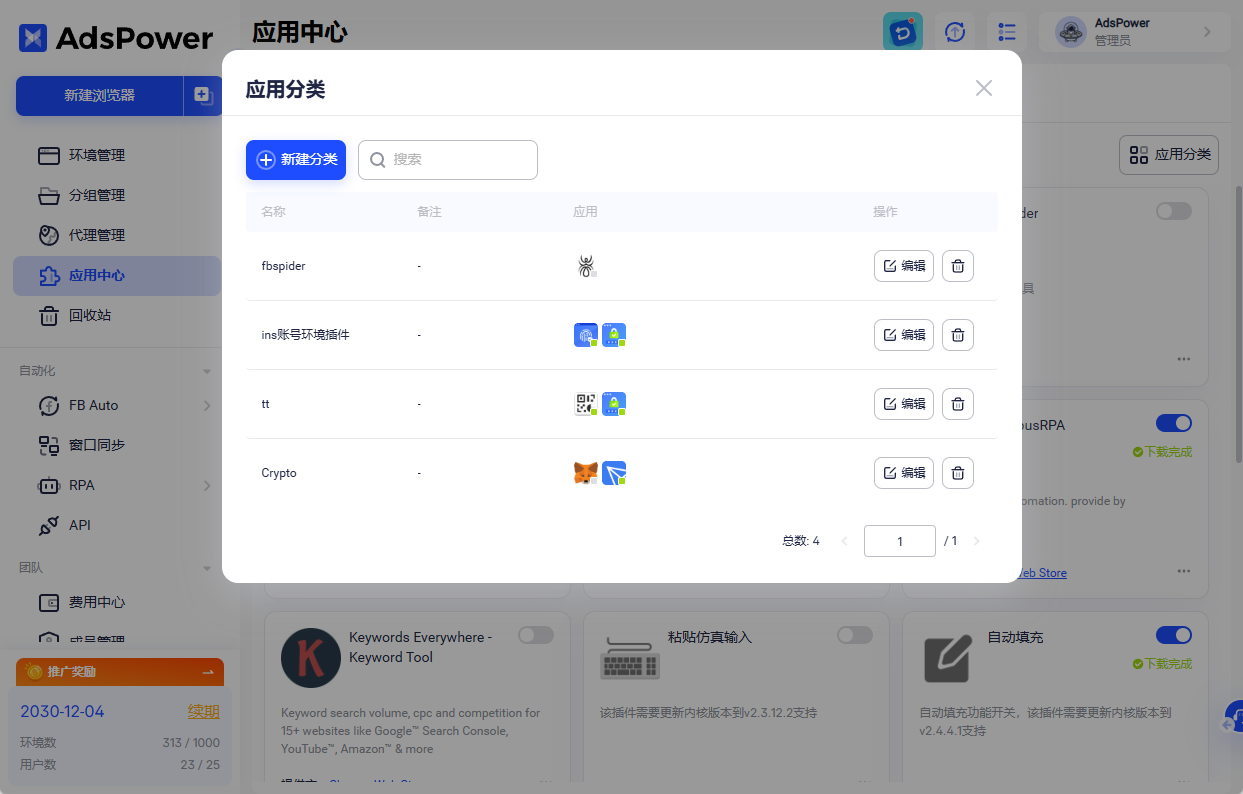Viewport: 1243px width, 794px height.
Task: Click the Crypto category name
Action: tap(279, 473)
